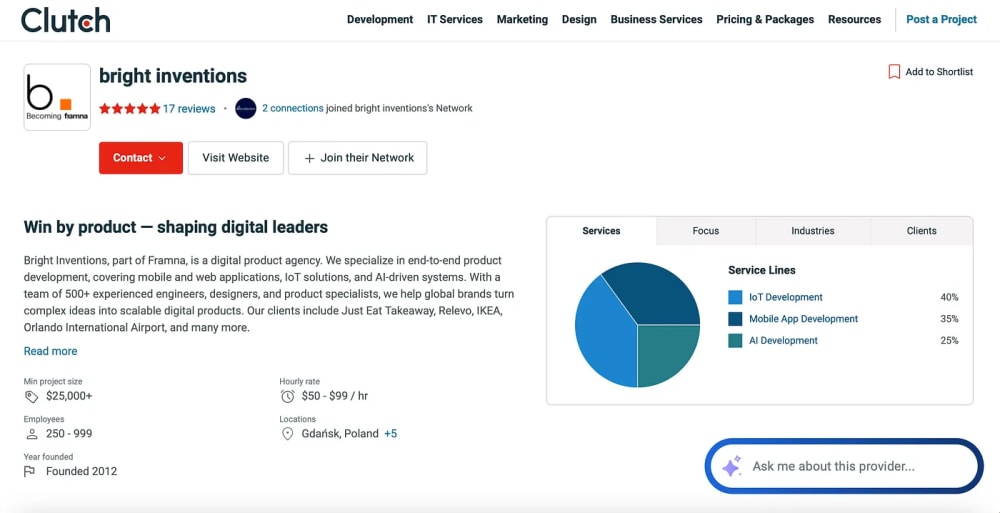The height and width of the screenshot is (513, 1000).
Task: Click the Mobile App Development color swatch
Action: [735, 319]
